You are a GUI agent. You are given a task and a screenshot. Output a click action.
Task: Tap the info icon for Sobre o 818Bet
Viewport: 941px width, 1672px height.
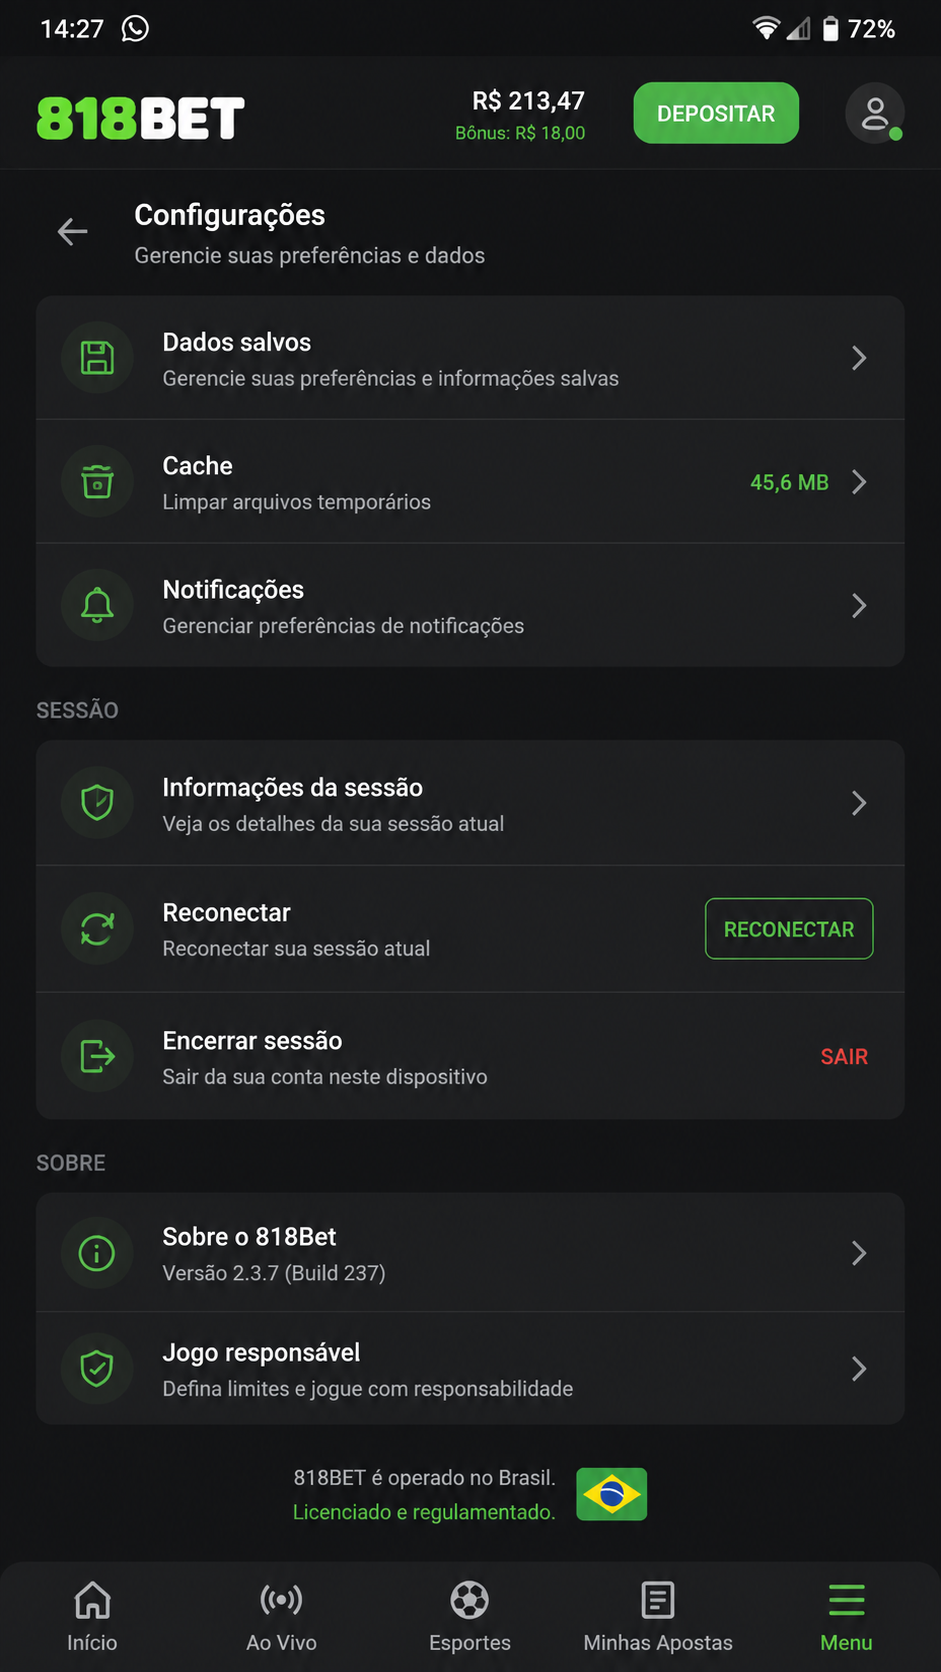point(97,1253)
